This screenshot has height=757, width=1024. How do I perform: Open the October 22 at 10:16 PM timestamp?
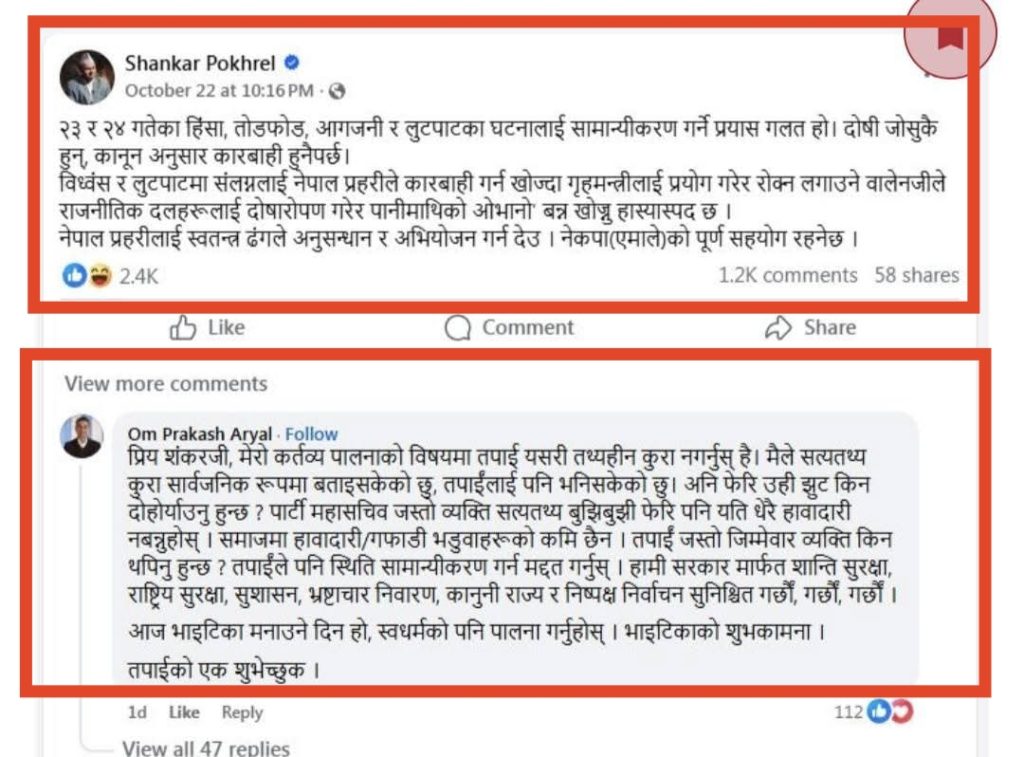[219, 91]
